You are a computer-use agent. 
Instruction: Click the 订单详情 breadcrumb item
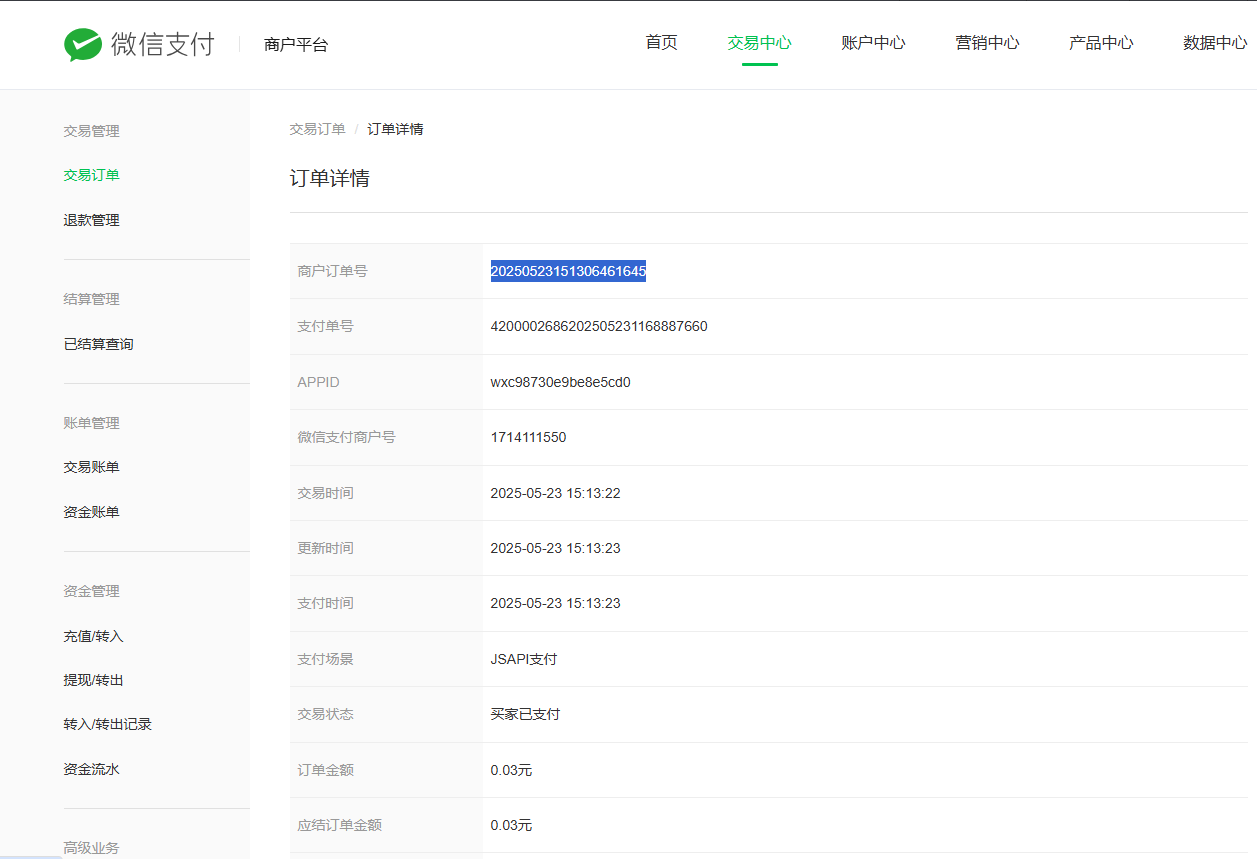[395, 129]
